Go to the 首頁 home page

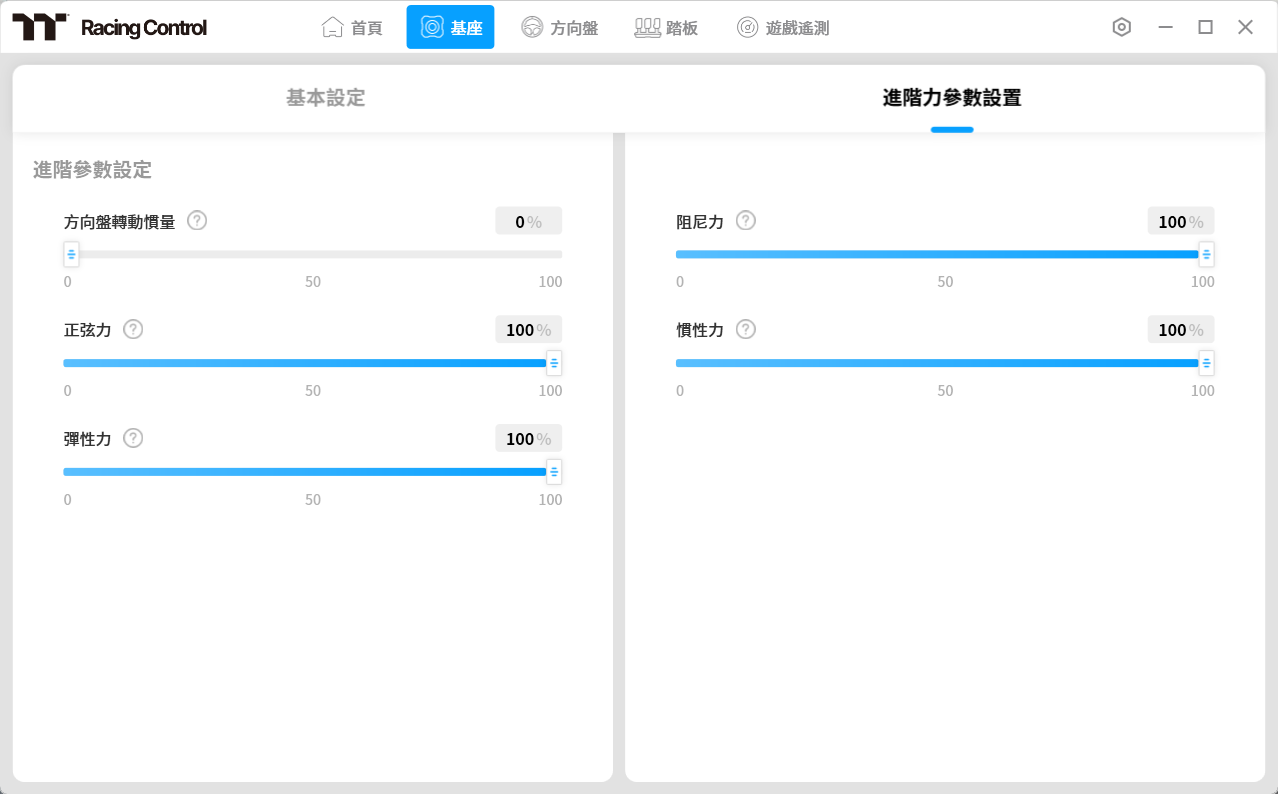pos(352,27)
